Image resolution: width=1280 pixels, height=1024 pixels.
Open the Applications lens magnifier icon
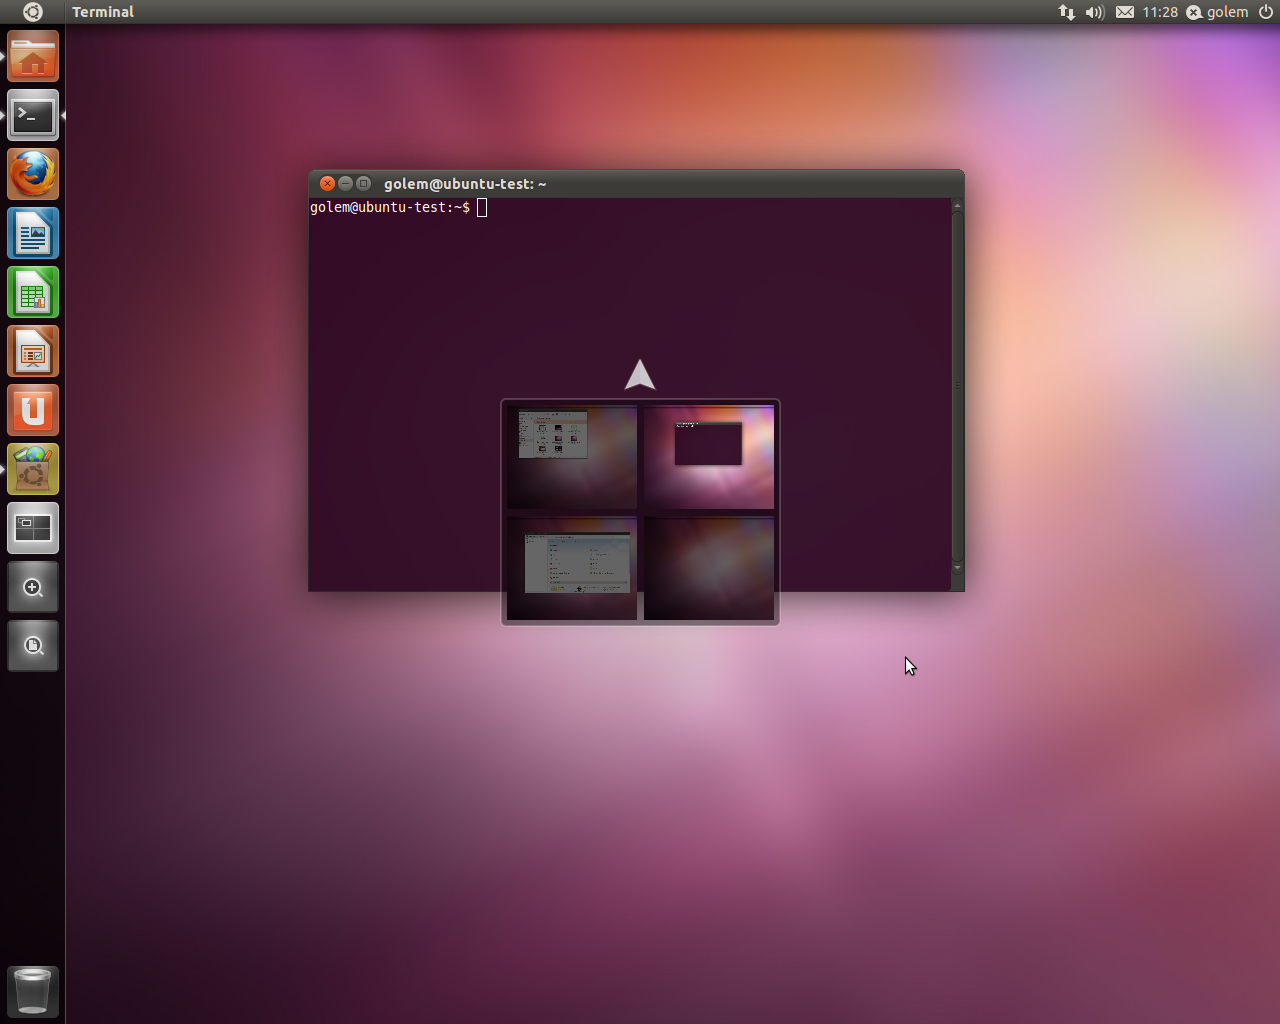tap(33, 588)
